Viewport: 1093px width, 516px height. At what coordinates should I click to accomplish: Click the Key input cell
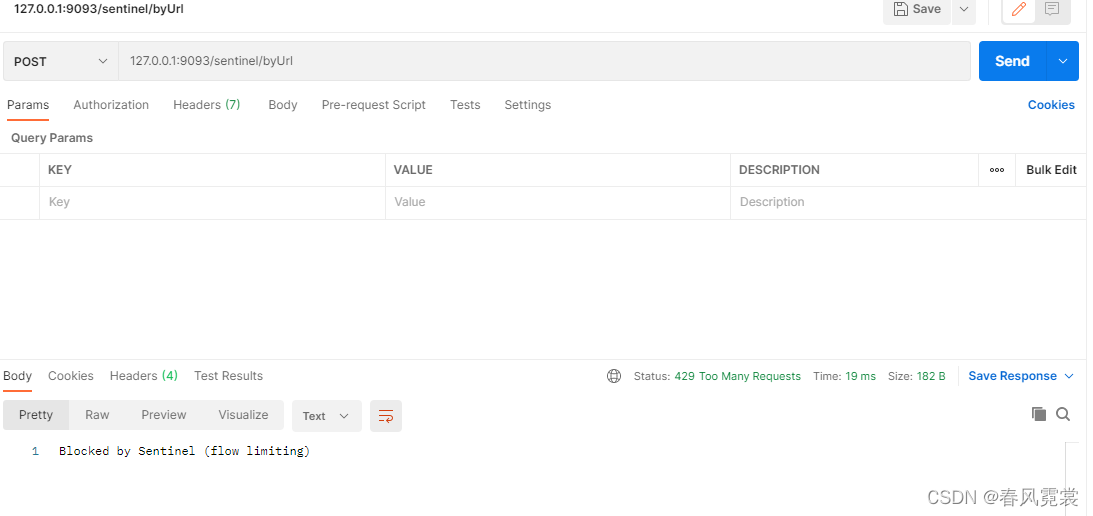[212, 202]
